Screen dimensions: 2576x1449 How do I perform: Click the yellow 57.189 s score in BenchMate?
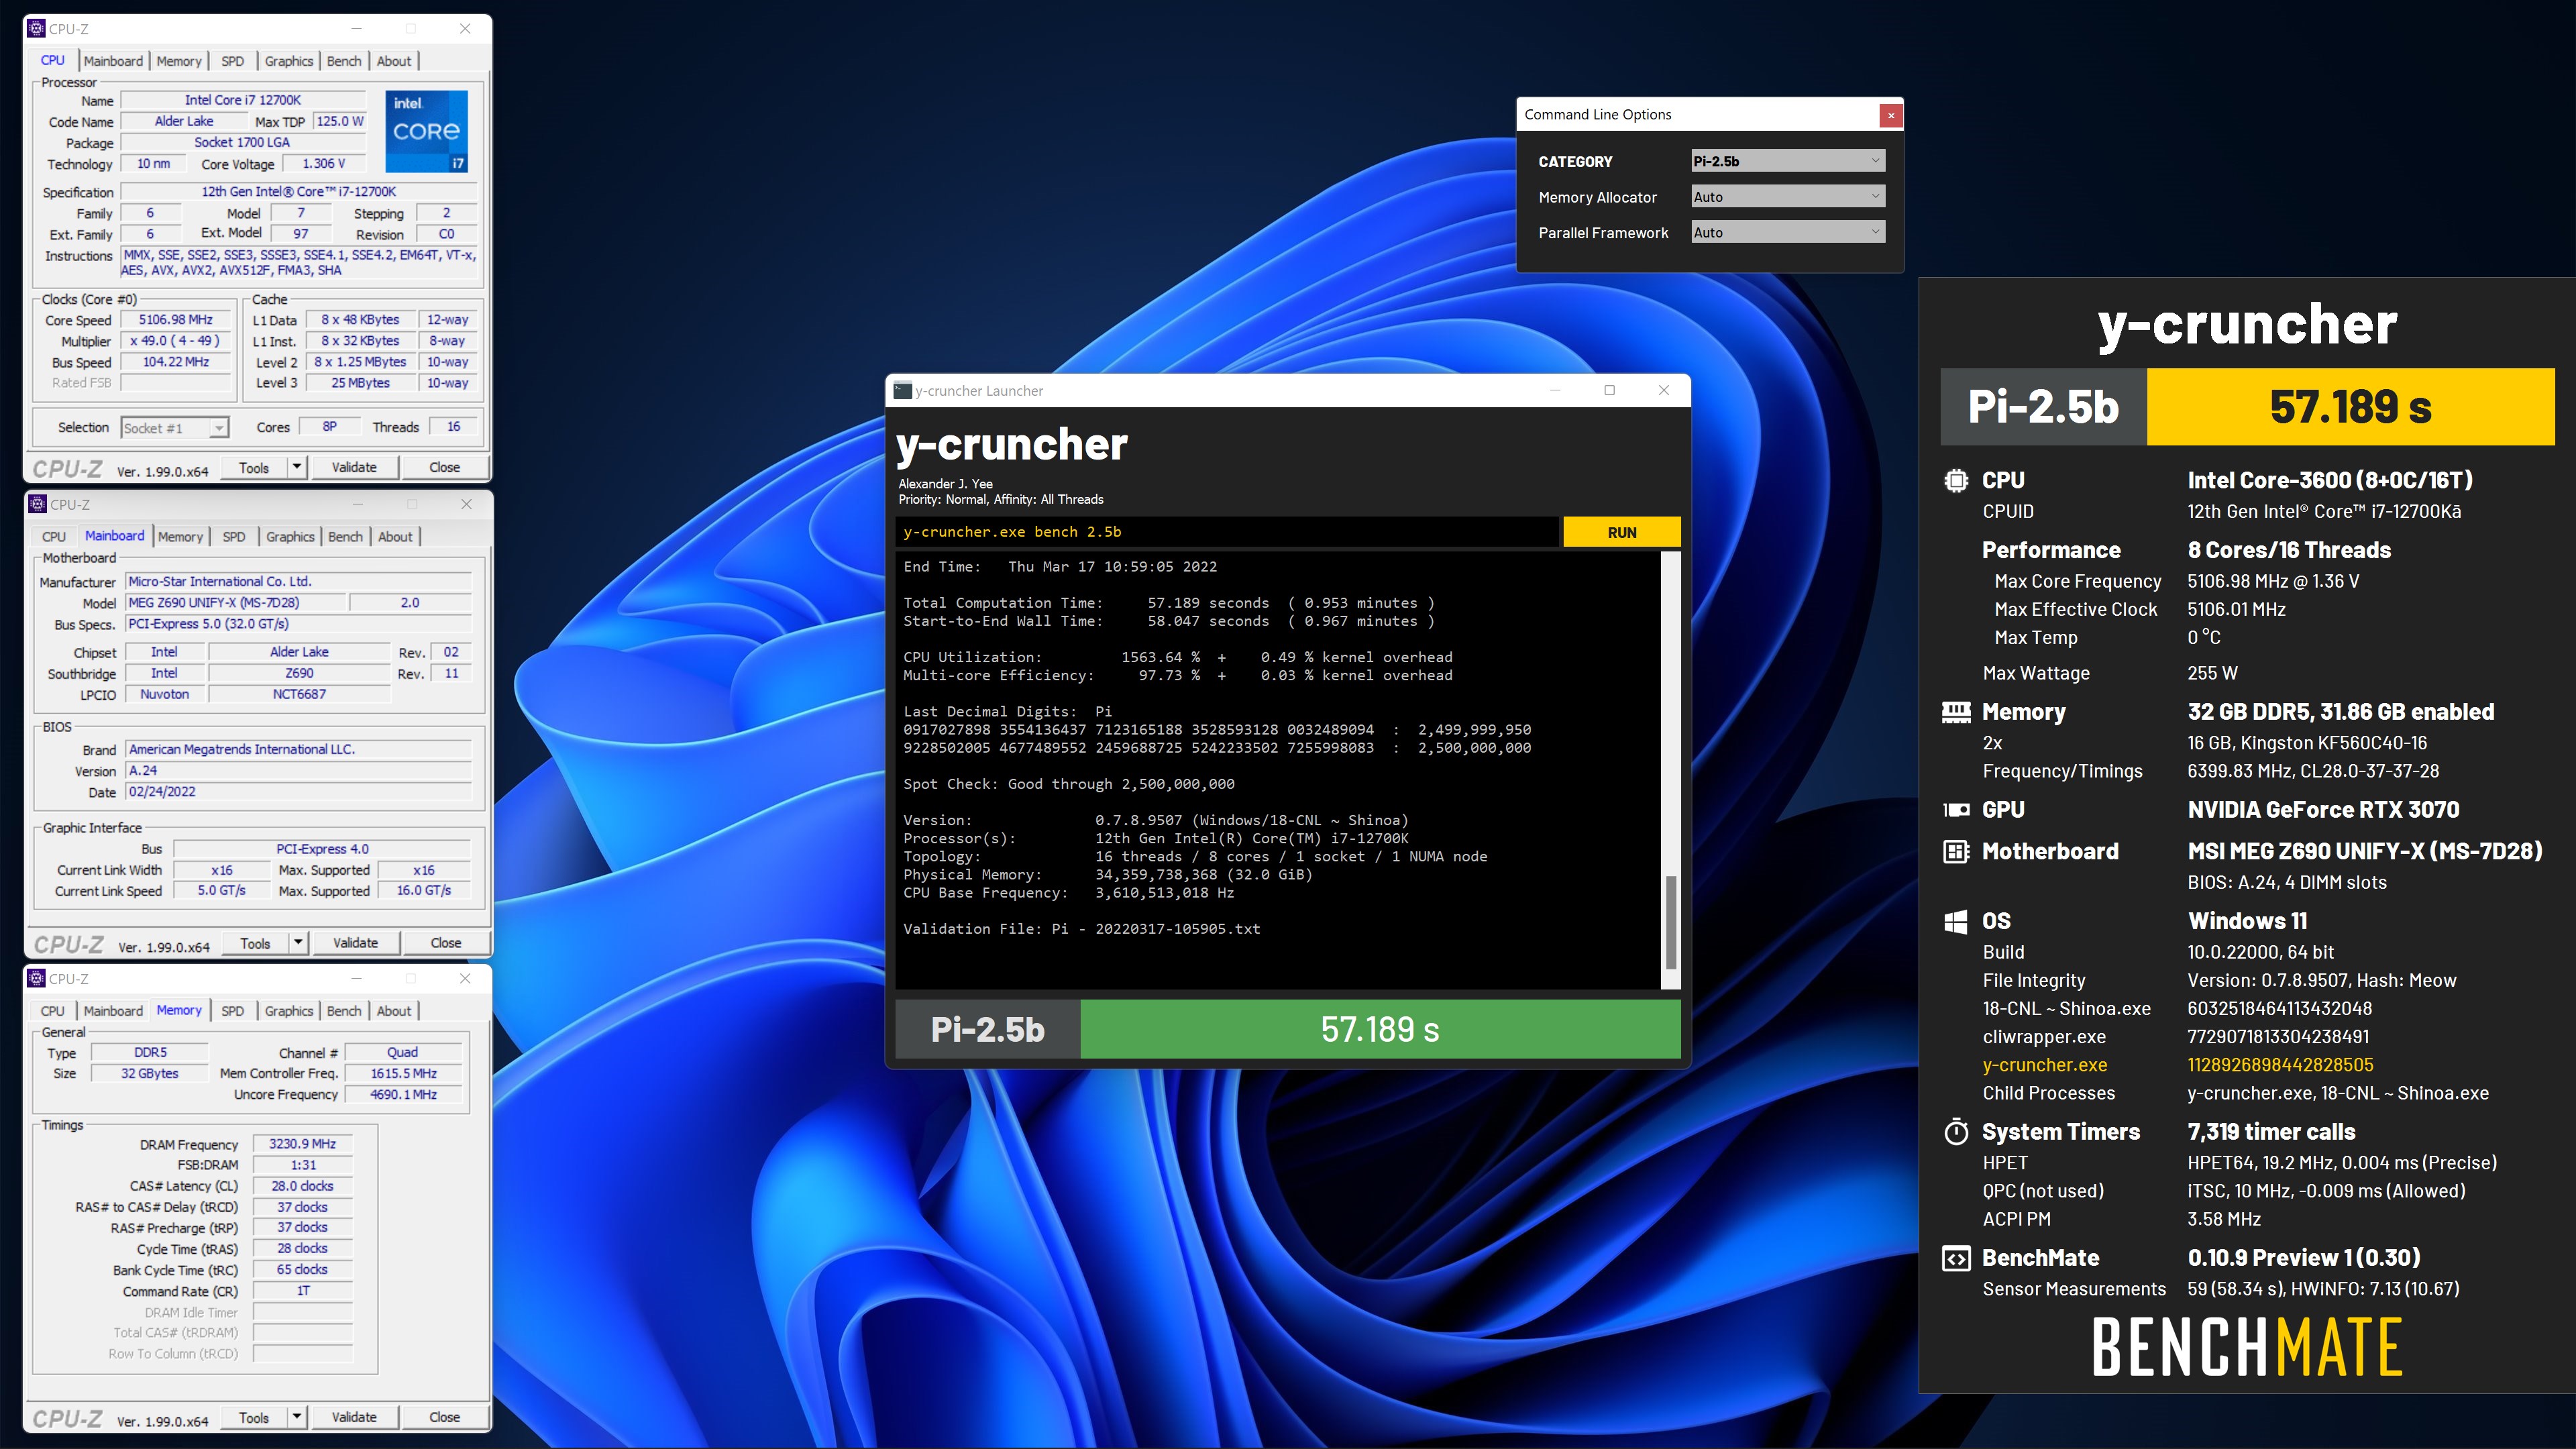[x=2350, y=407]
